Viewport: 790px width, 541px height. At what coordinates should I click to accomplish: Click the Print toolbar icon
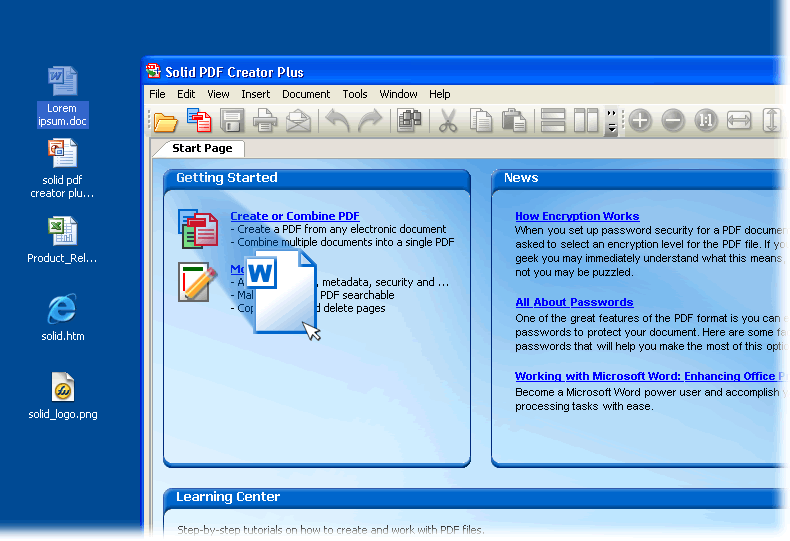pyautogui.click(x=265, y=121)
